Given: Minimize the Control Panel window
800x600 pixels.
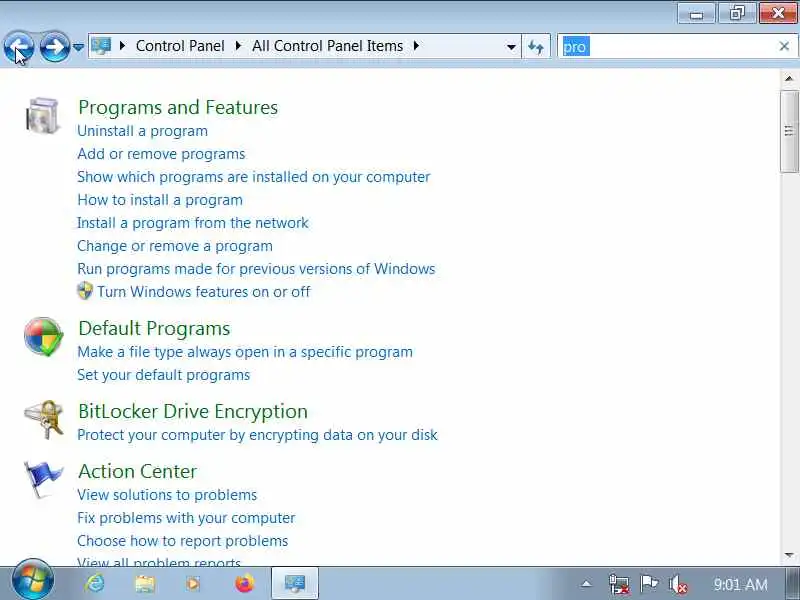Looking at the screenshot, I should click(696, 12).
